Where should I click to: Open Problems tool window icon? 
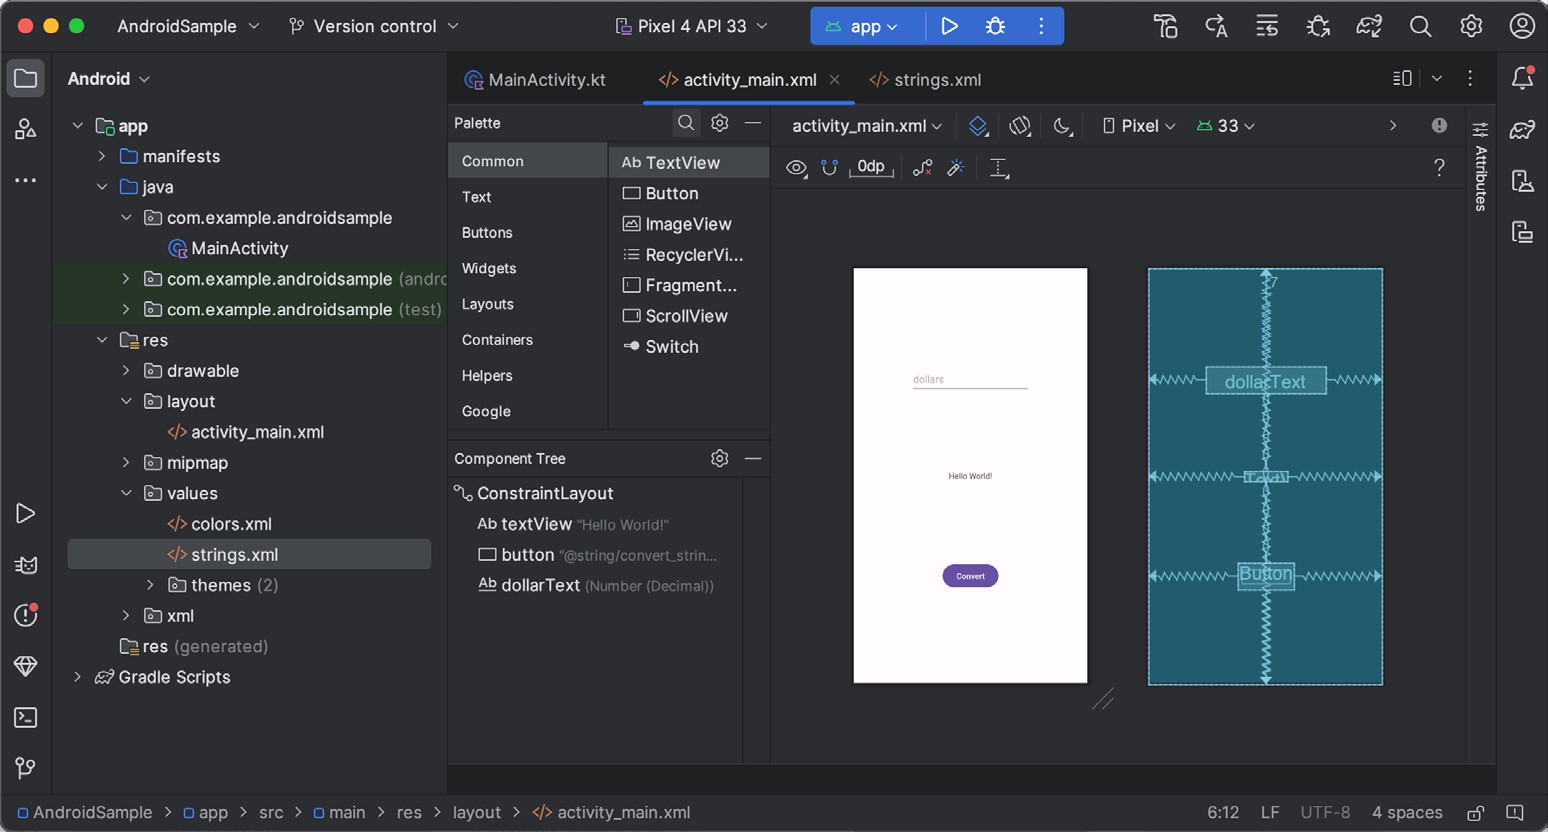(x=25, y=615)
